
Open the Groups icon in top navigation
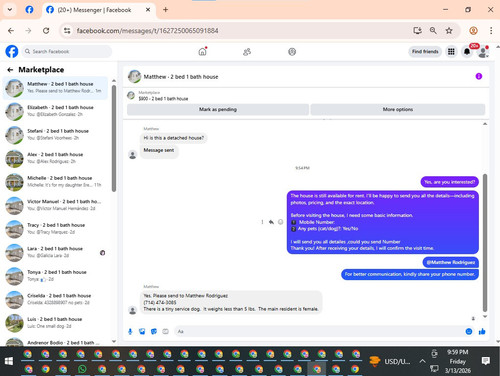[x=292, y=52]
